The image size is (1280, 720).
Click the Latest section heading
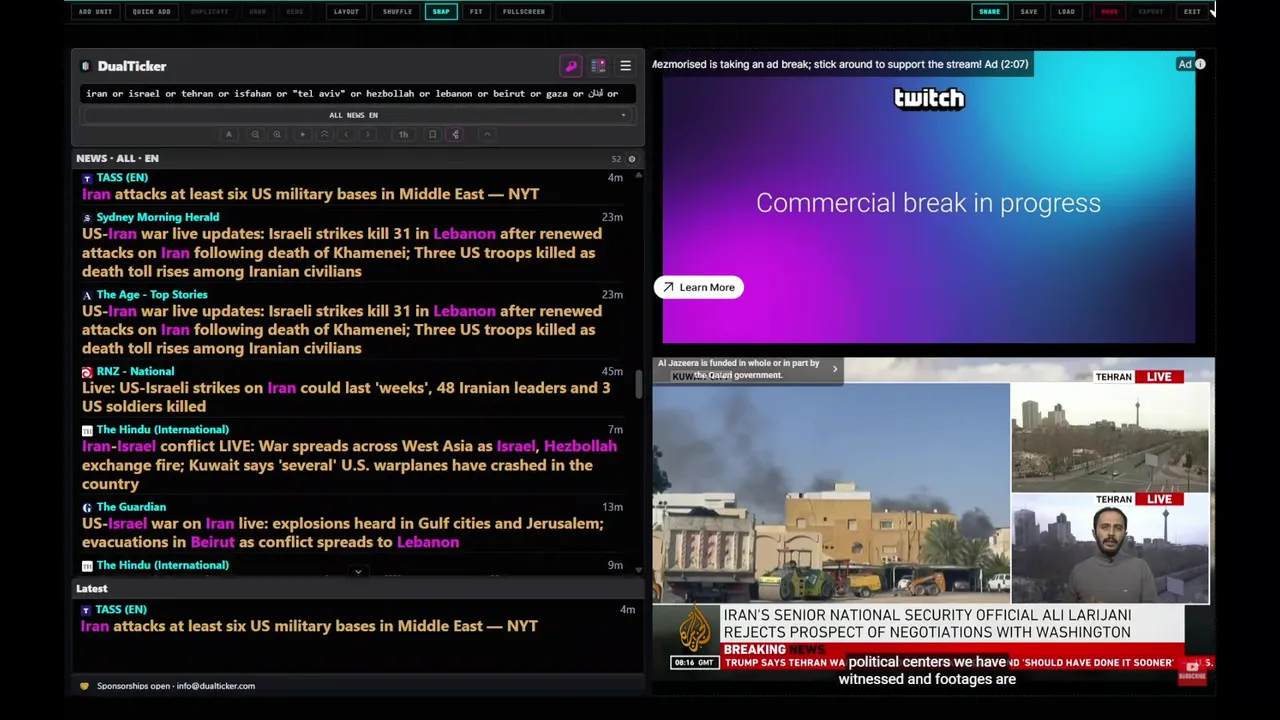click(x=92, y=588)
